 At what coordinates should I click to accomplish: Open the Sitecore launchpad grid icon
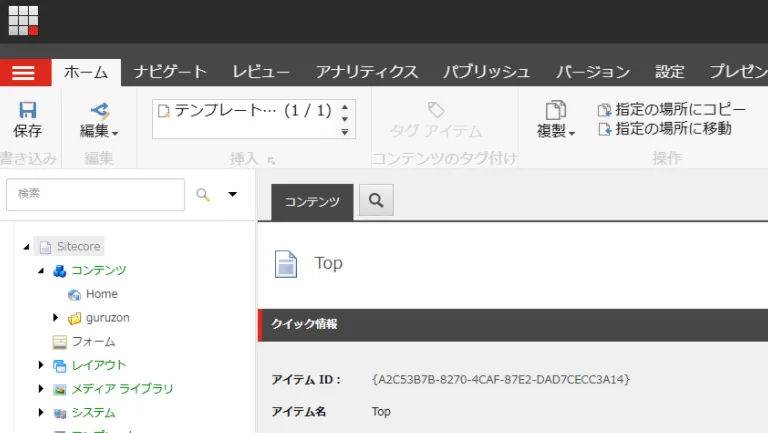(x=22, y=20)
